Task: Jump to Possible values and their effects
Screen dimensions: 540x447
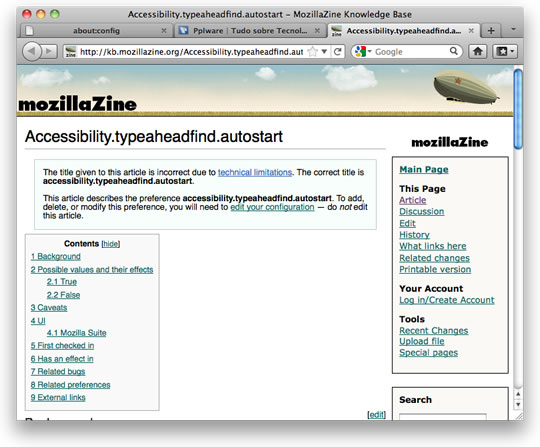Action: point(92,270)
